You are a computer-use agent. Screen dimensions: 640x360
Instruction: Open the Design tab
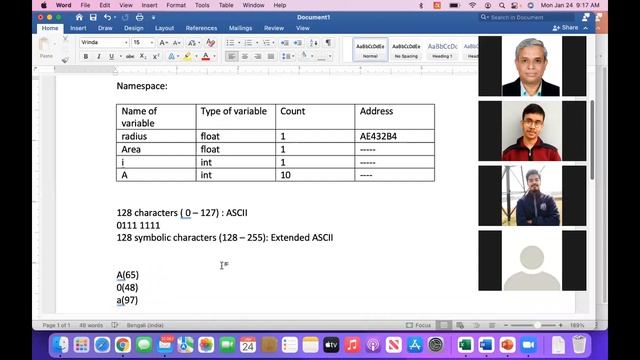133,28
